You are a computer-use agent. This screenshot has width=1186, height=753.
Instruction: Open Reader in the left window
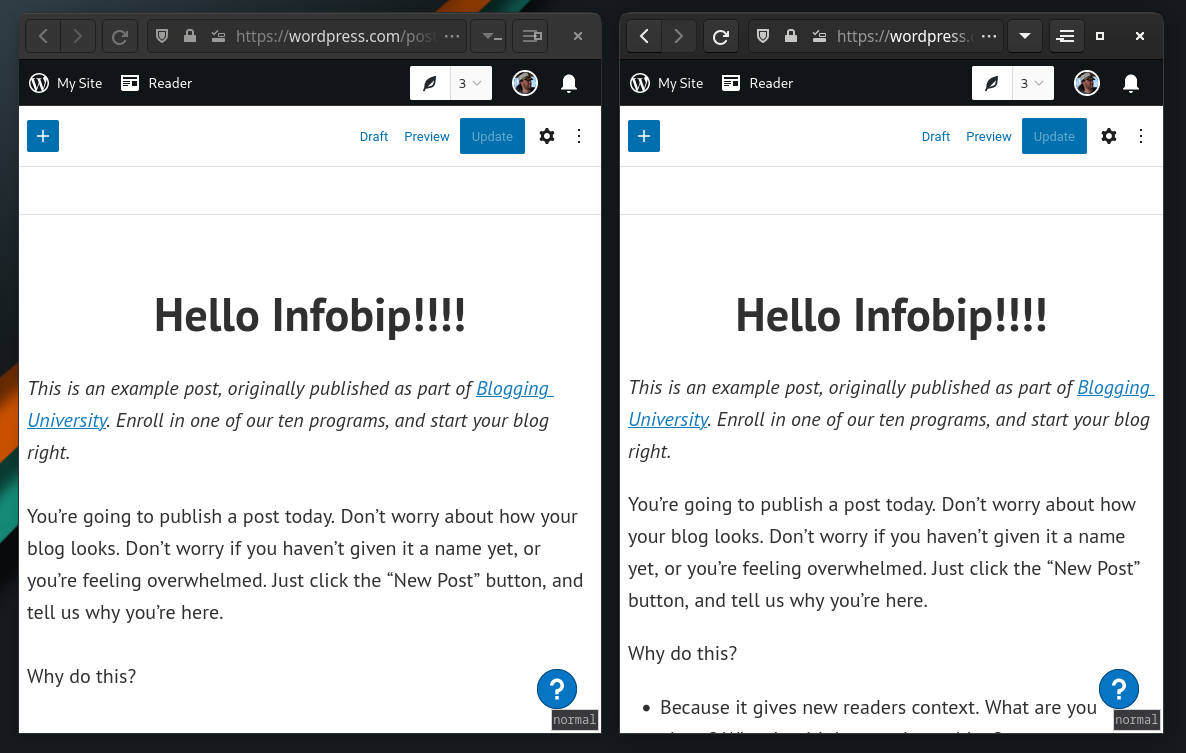coord(157,83)
